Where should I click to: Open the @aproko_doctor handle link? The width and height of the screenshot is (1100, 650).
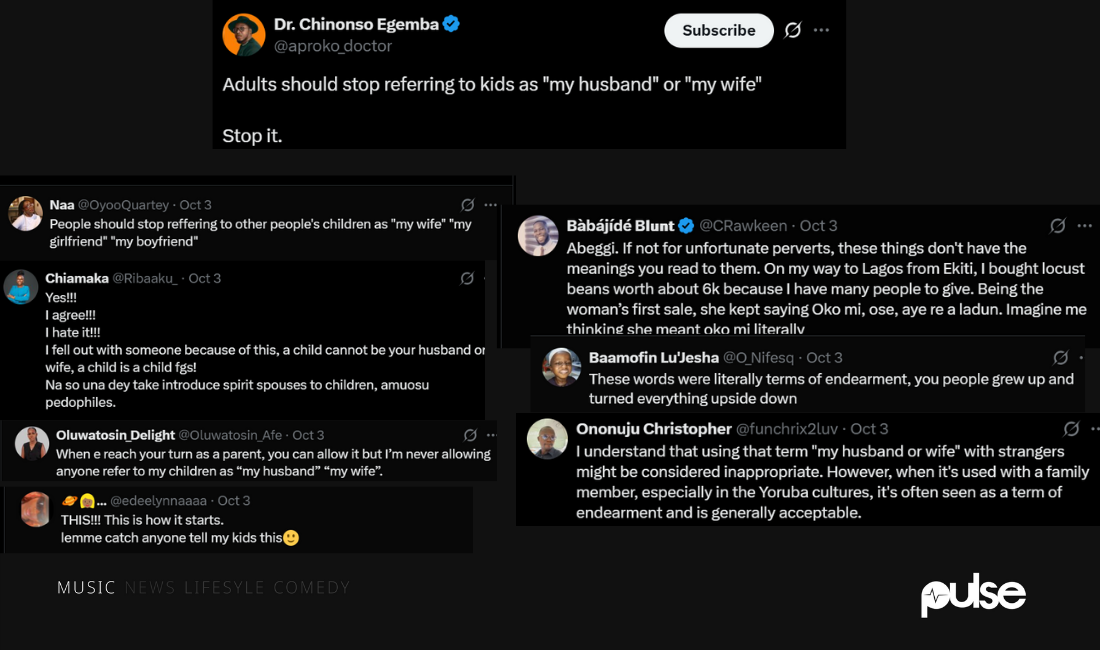pos(333,46)
